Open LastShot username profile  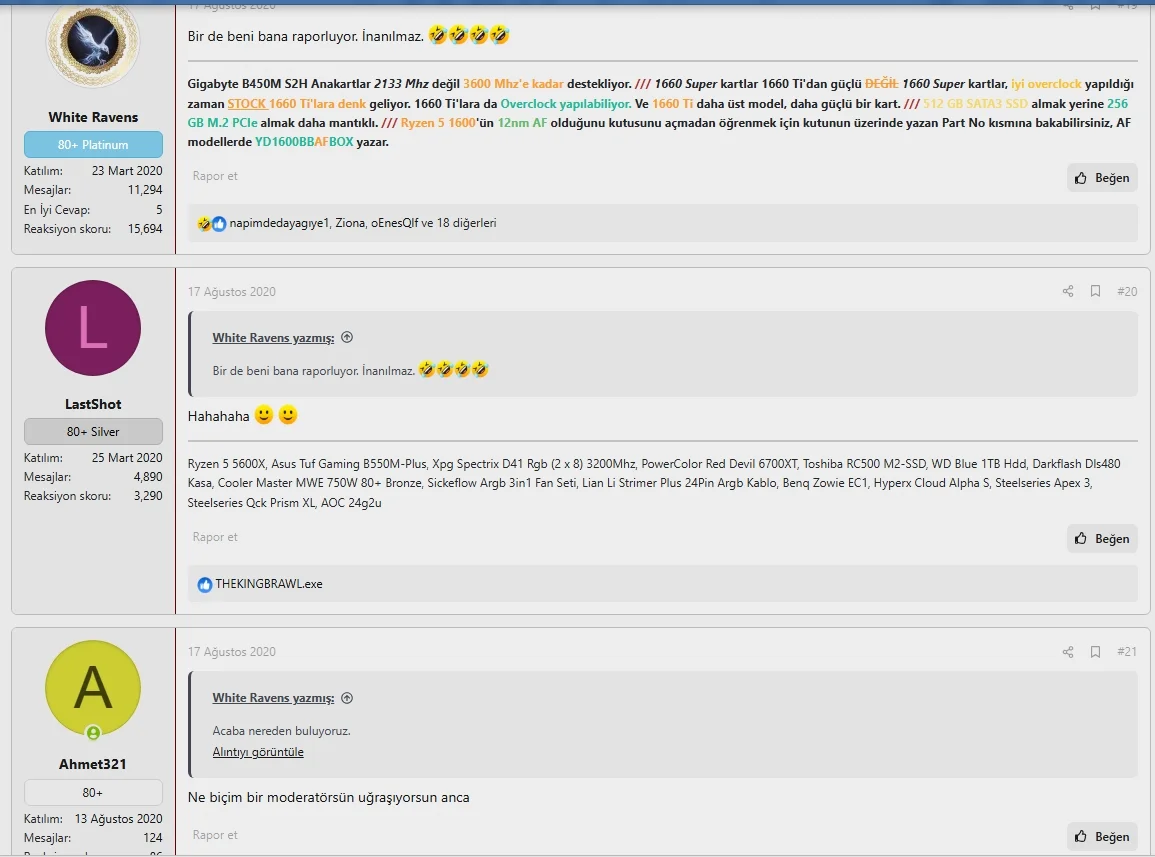(x=93, y=404)
